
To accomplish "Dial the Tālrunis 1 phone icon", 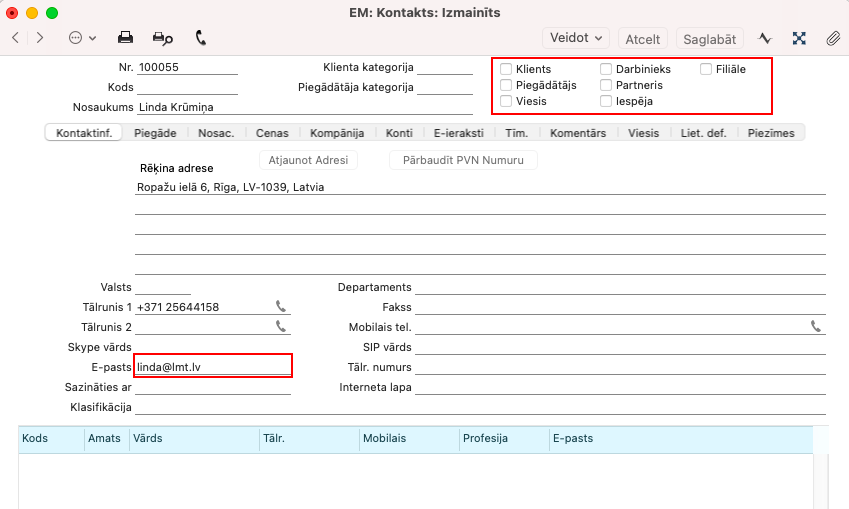I will pyautogui.click(x=281, y=307).
